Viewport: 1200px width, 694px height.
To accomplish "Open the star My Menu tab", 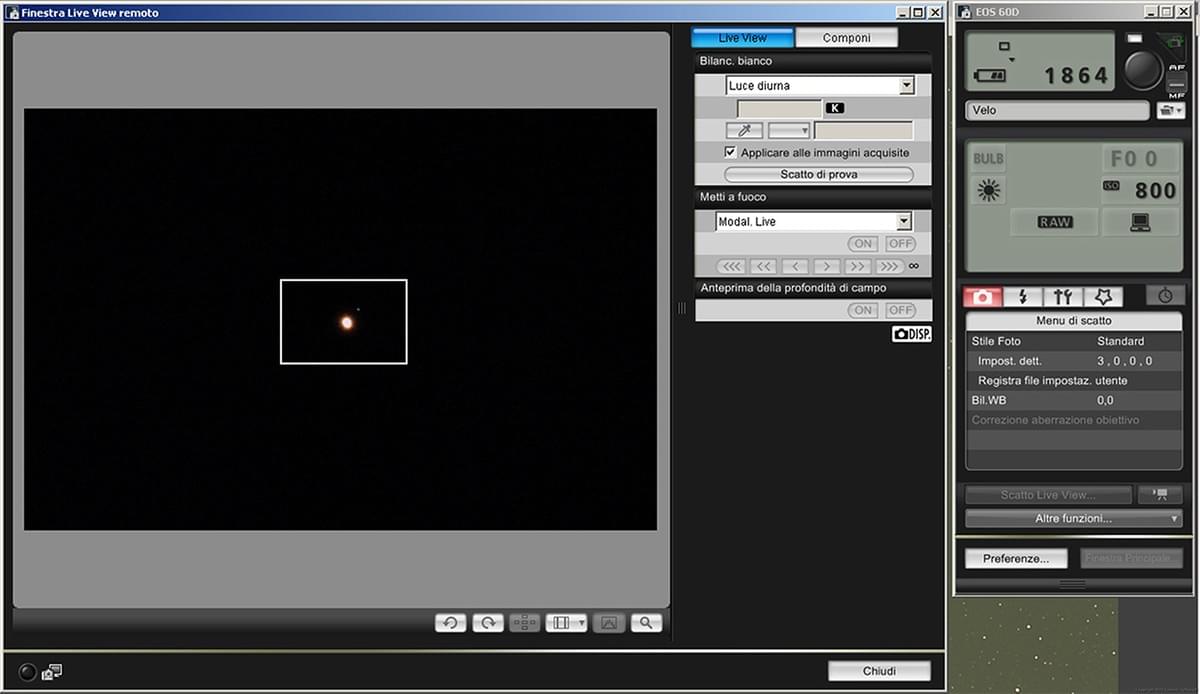I will pos(1103,297).
